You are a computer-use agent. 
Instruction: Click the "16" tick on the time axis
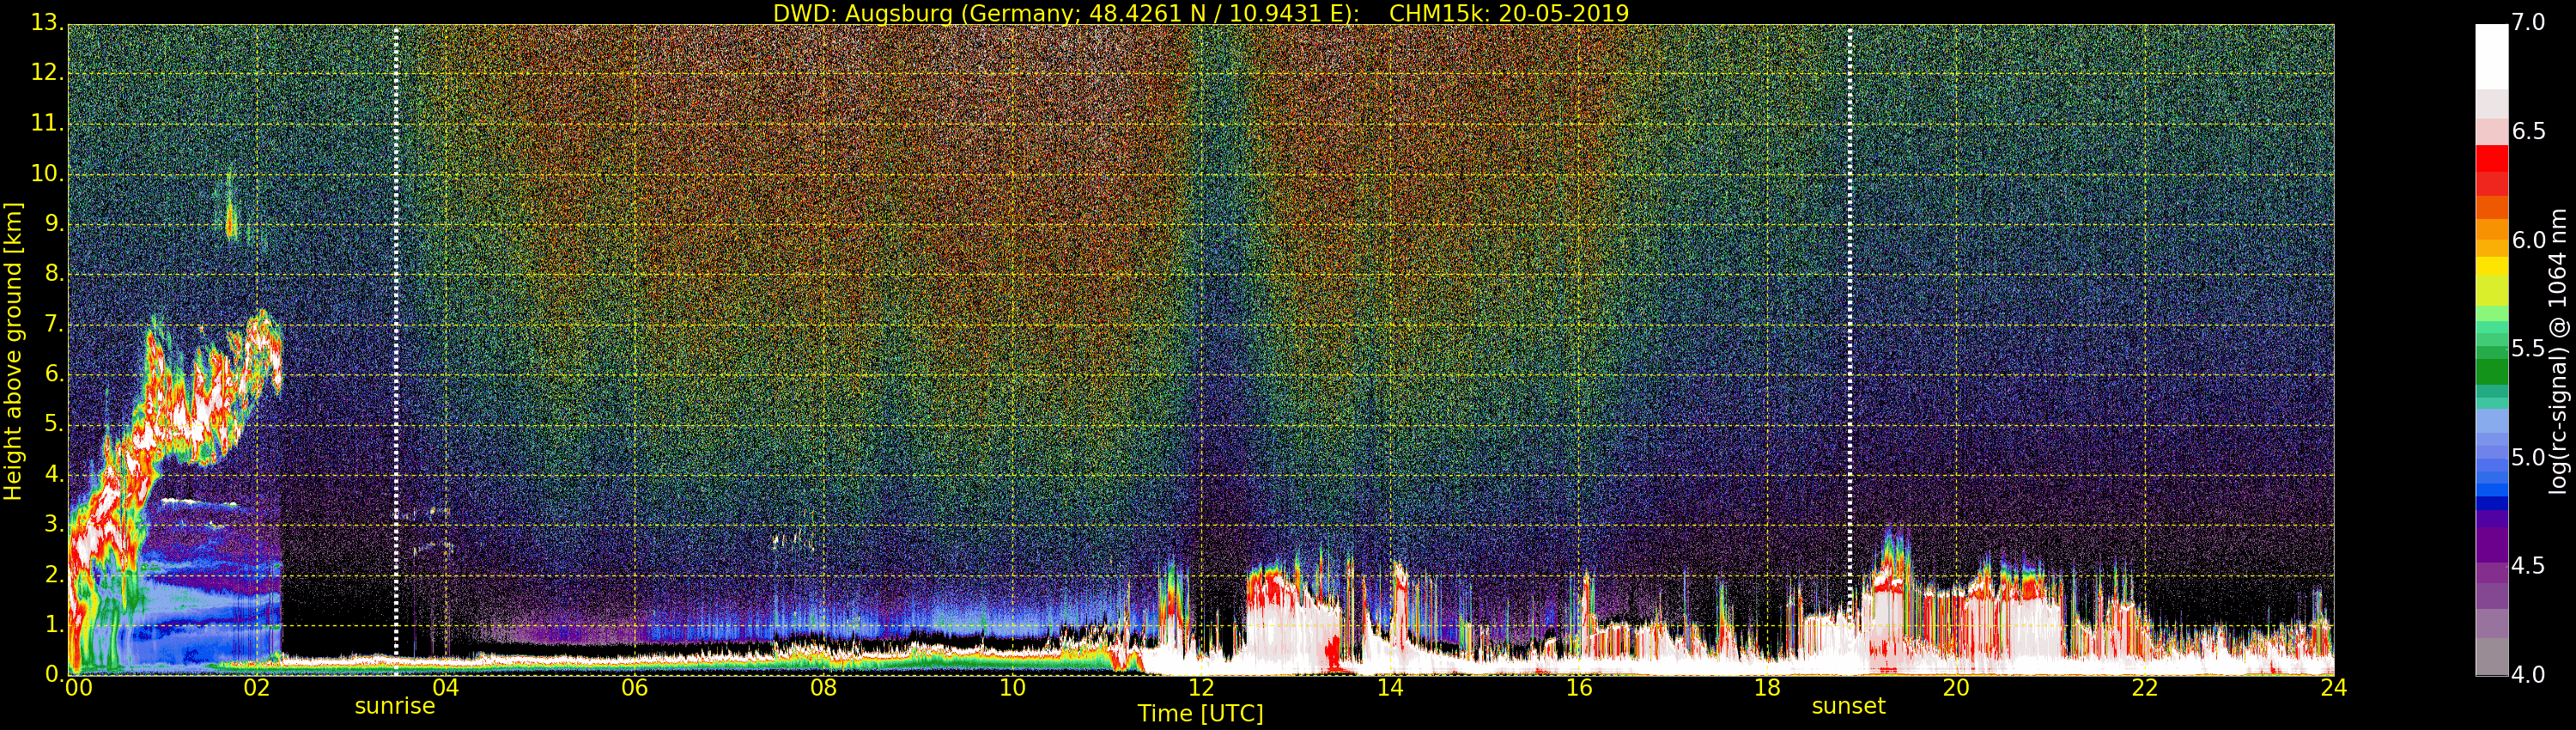(x=1579, y=687)
